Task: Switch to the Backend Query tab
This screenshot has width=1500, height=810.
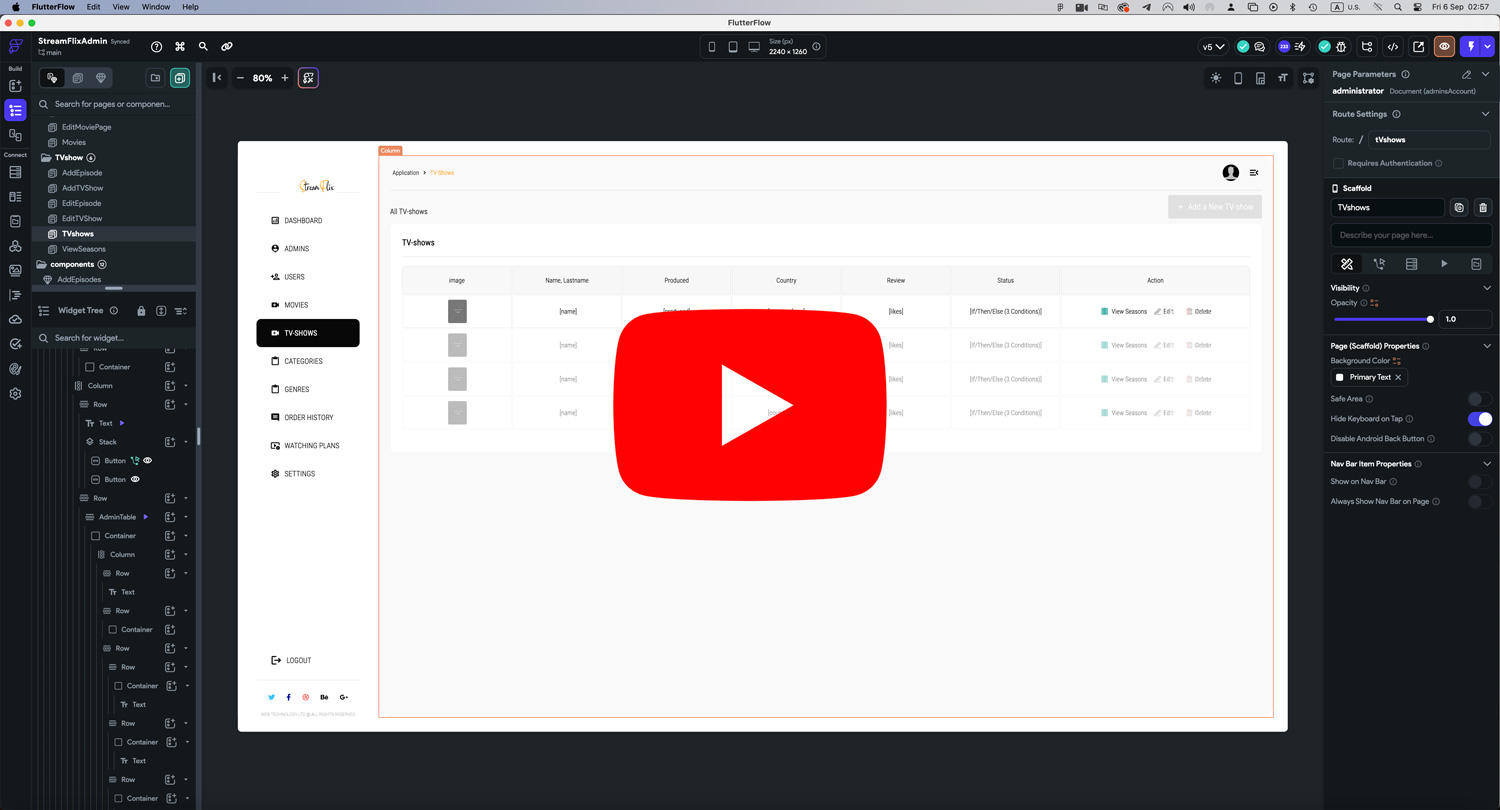Action: pyautogui.click(x=1411, y=264)
